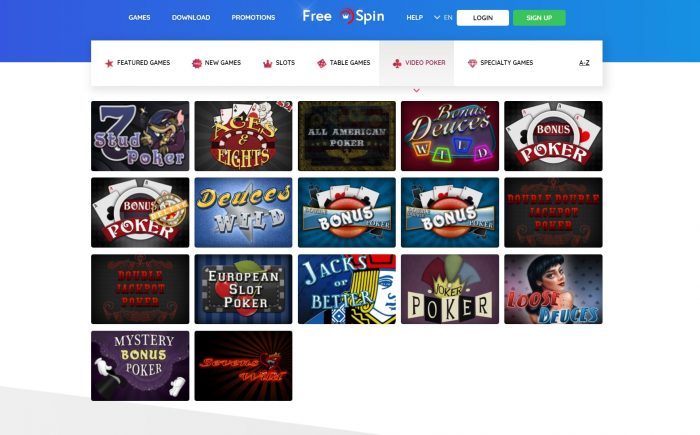The image size is (700, 435).
Task: Open the Help menu
Action: [414, 17]
